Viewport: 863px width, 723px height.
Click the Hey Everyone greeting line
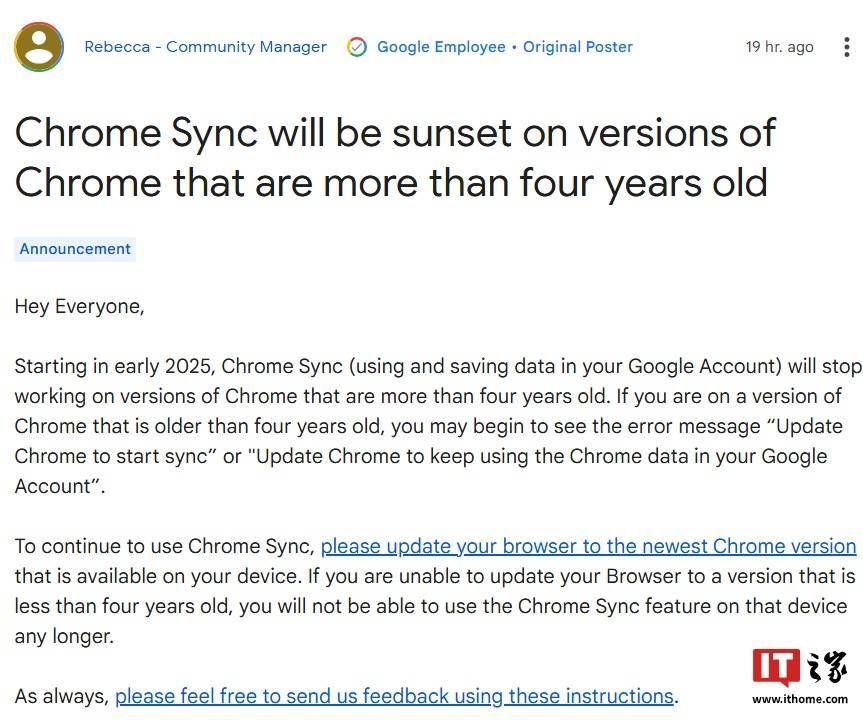79,306
